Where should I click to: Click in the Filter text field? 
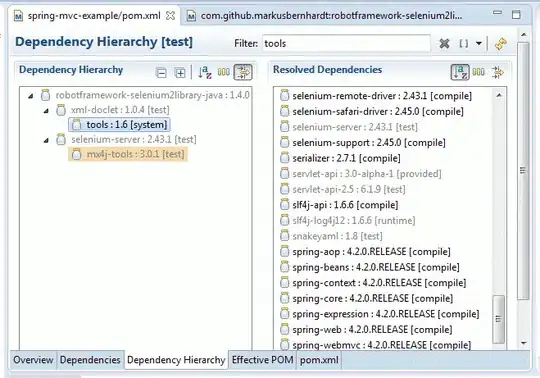click(346, 44)
